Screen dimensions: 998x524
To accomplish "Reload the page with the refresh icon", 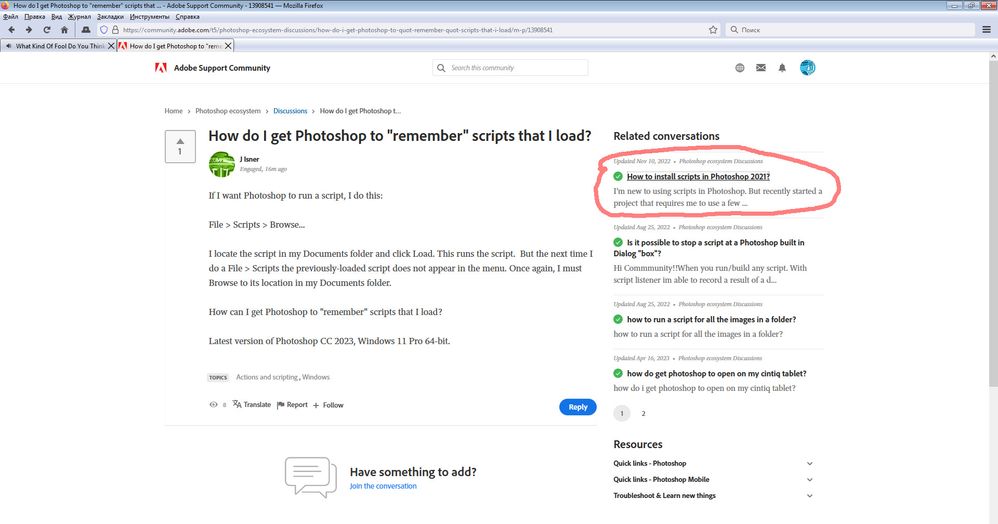I will click(46, 30).
